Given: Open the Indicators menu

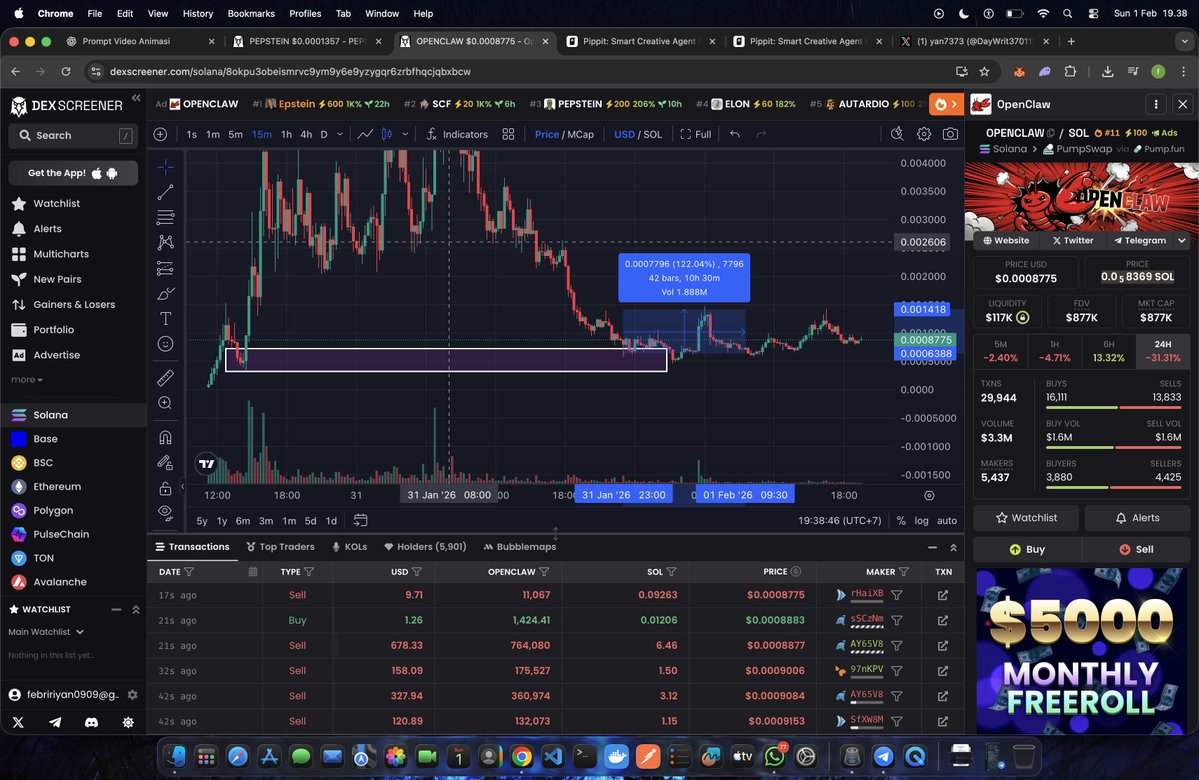Looking at the screenshot, I should [457, 134].
